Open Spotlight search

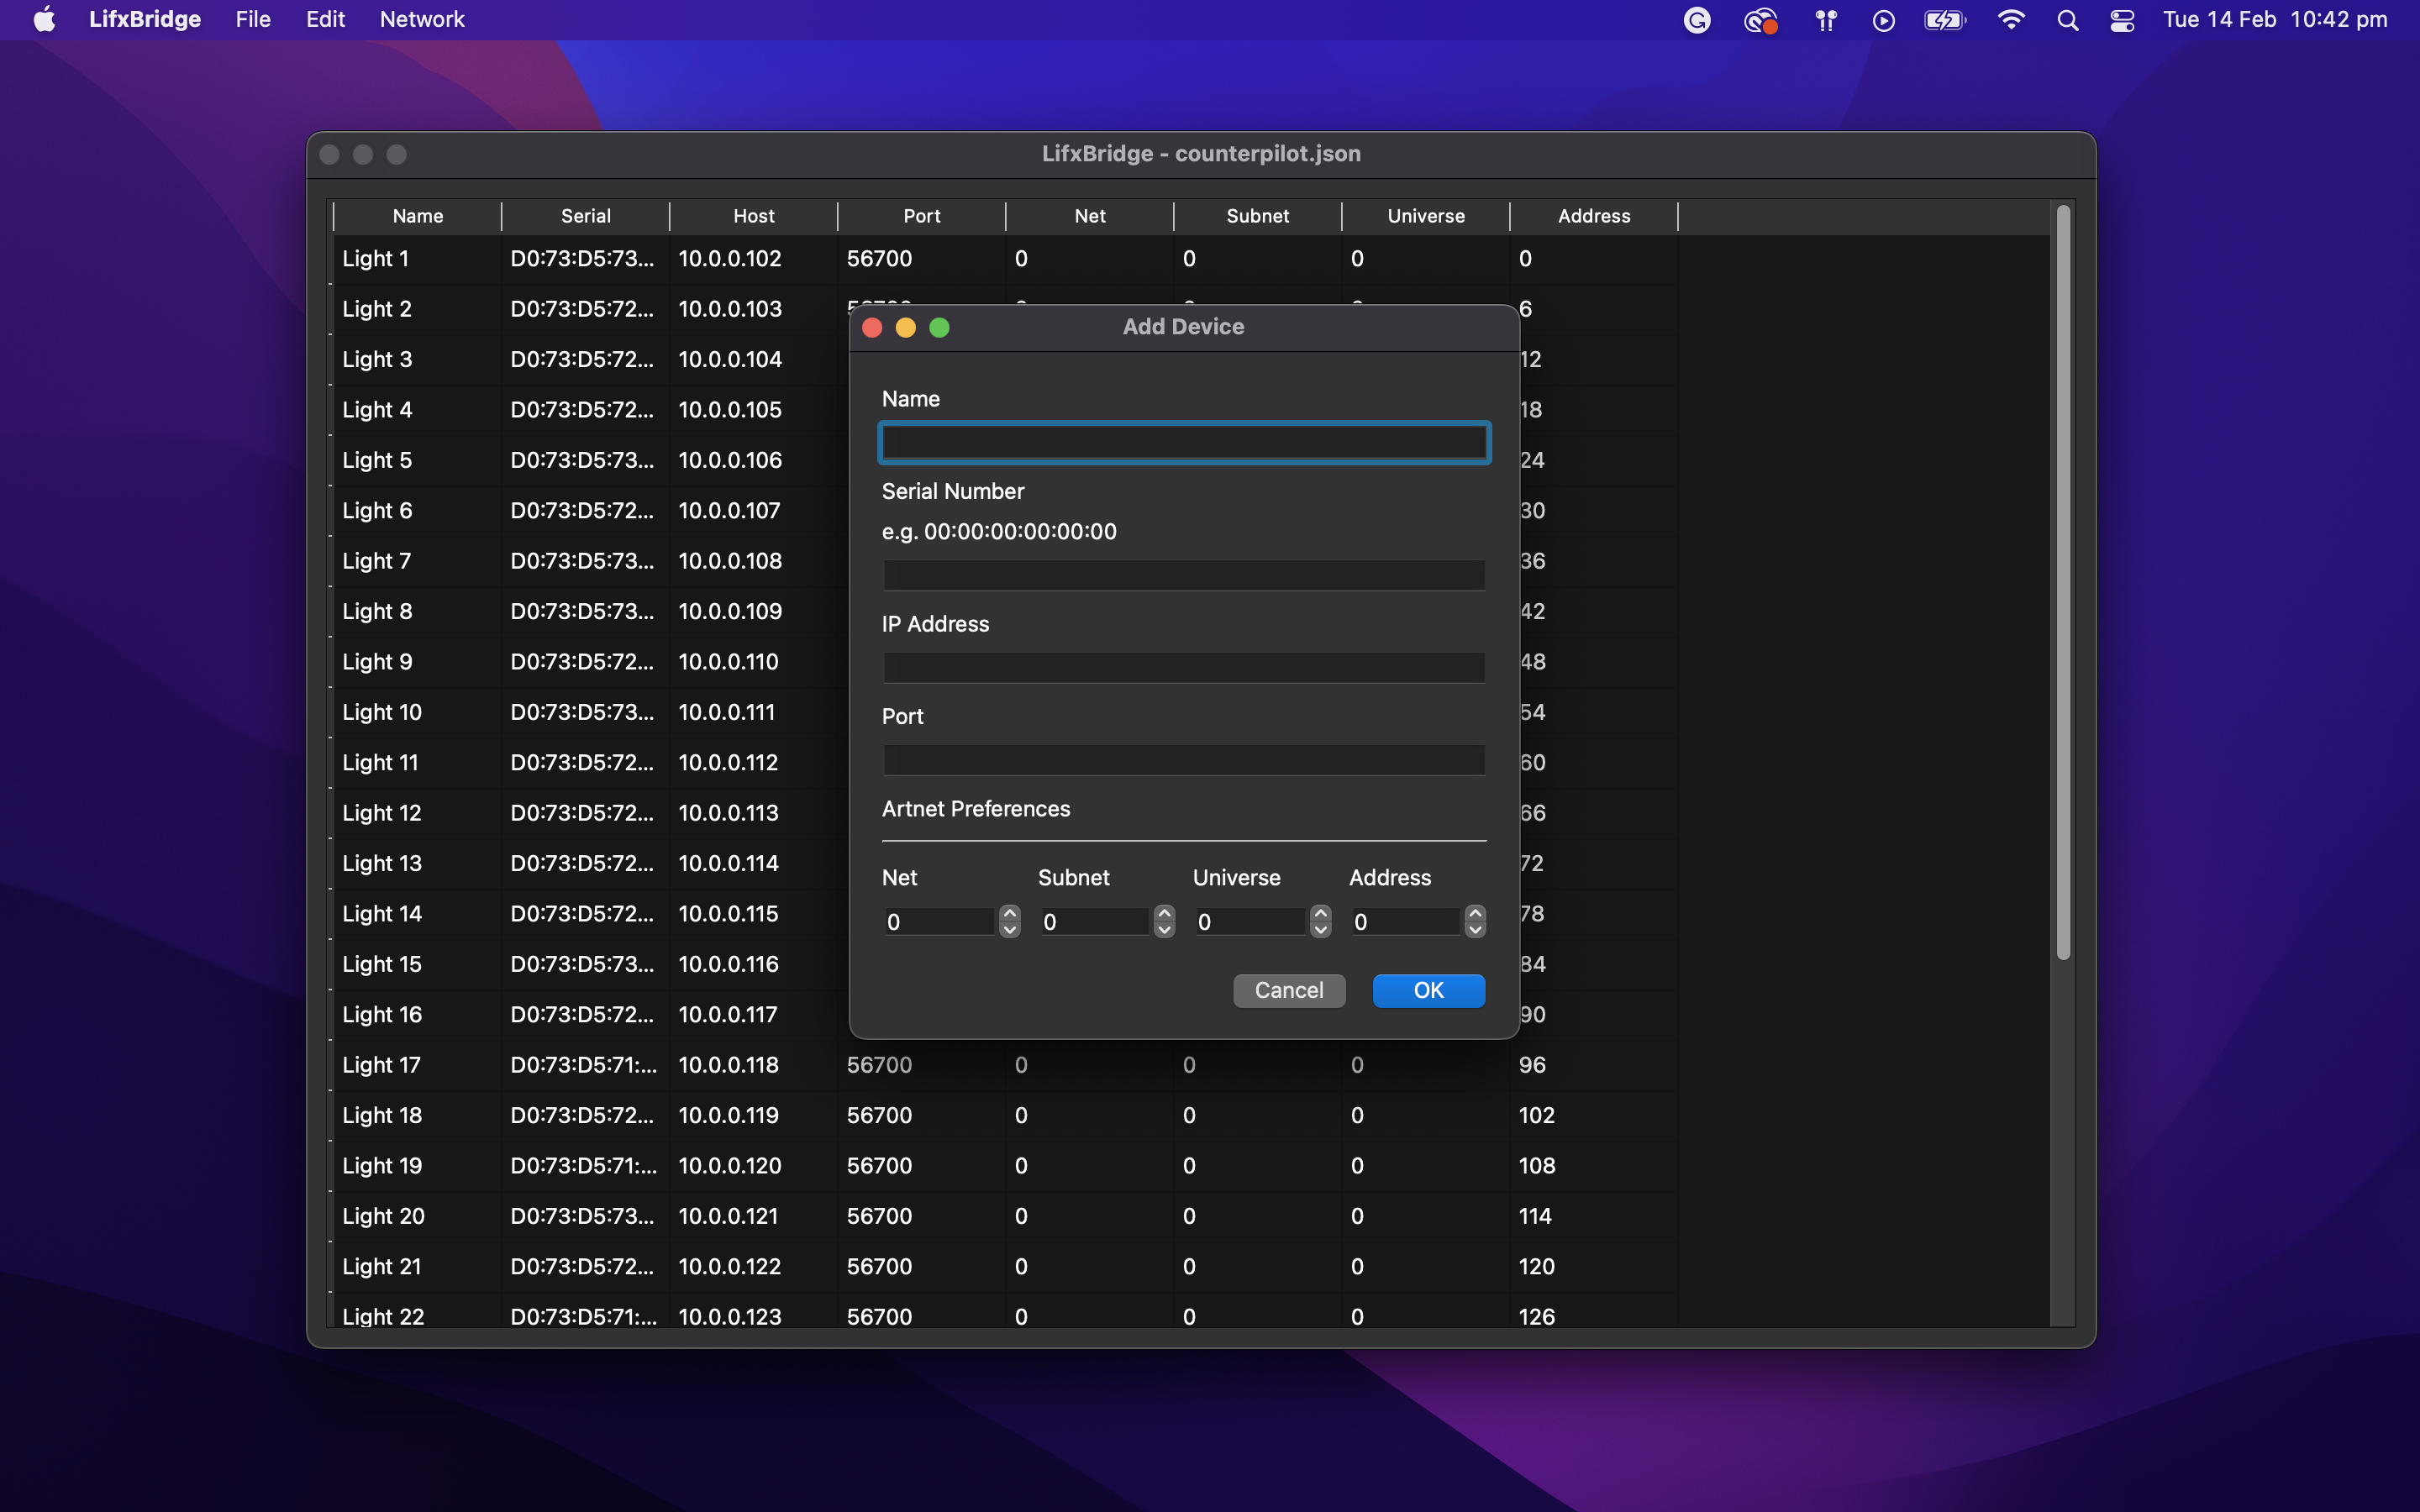(2067, 20)
